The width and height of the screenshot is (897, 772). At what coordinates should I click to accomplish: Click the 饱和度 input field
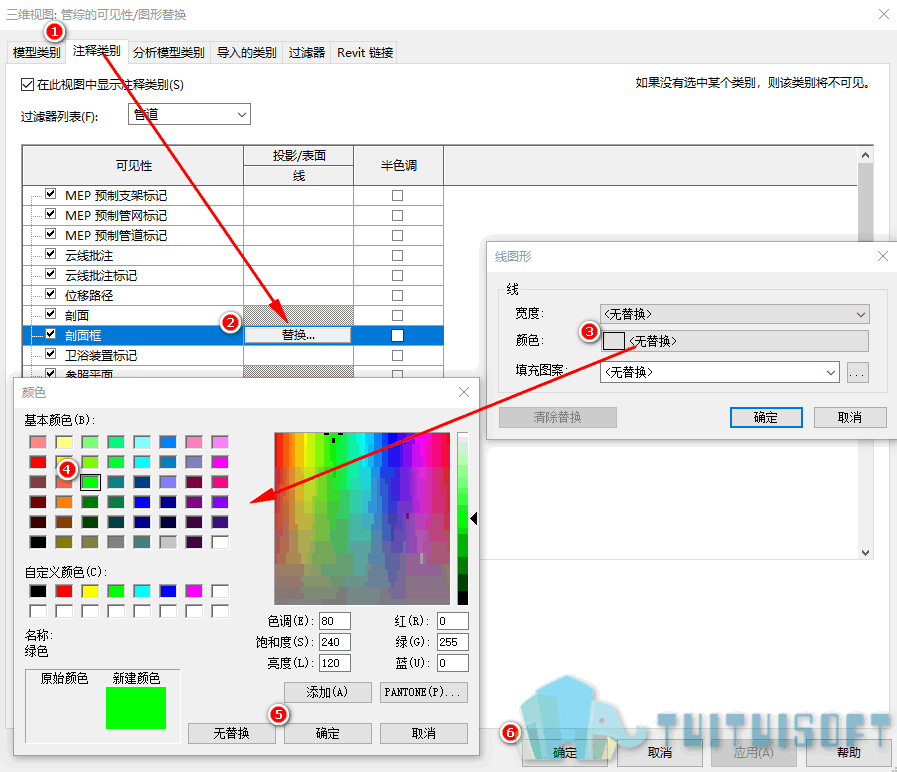click(335, 642)
